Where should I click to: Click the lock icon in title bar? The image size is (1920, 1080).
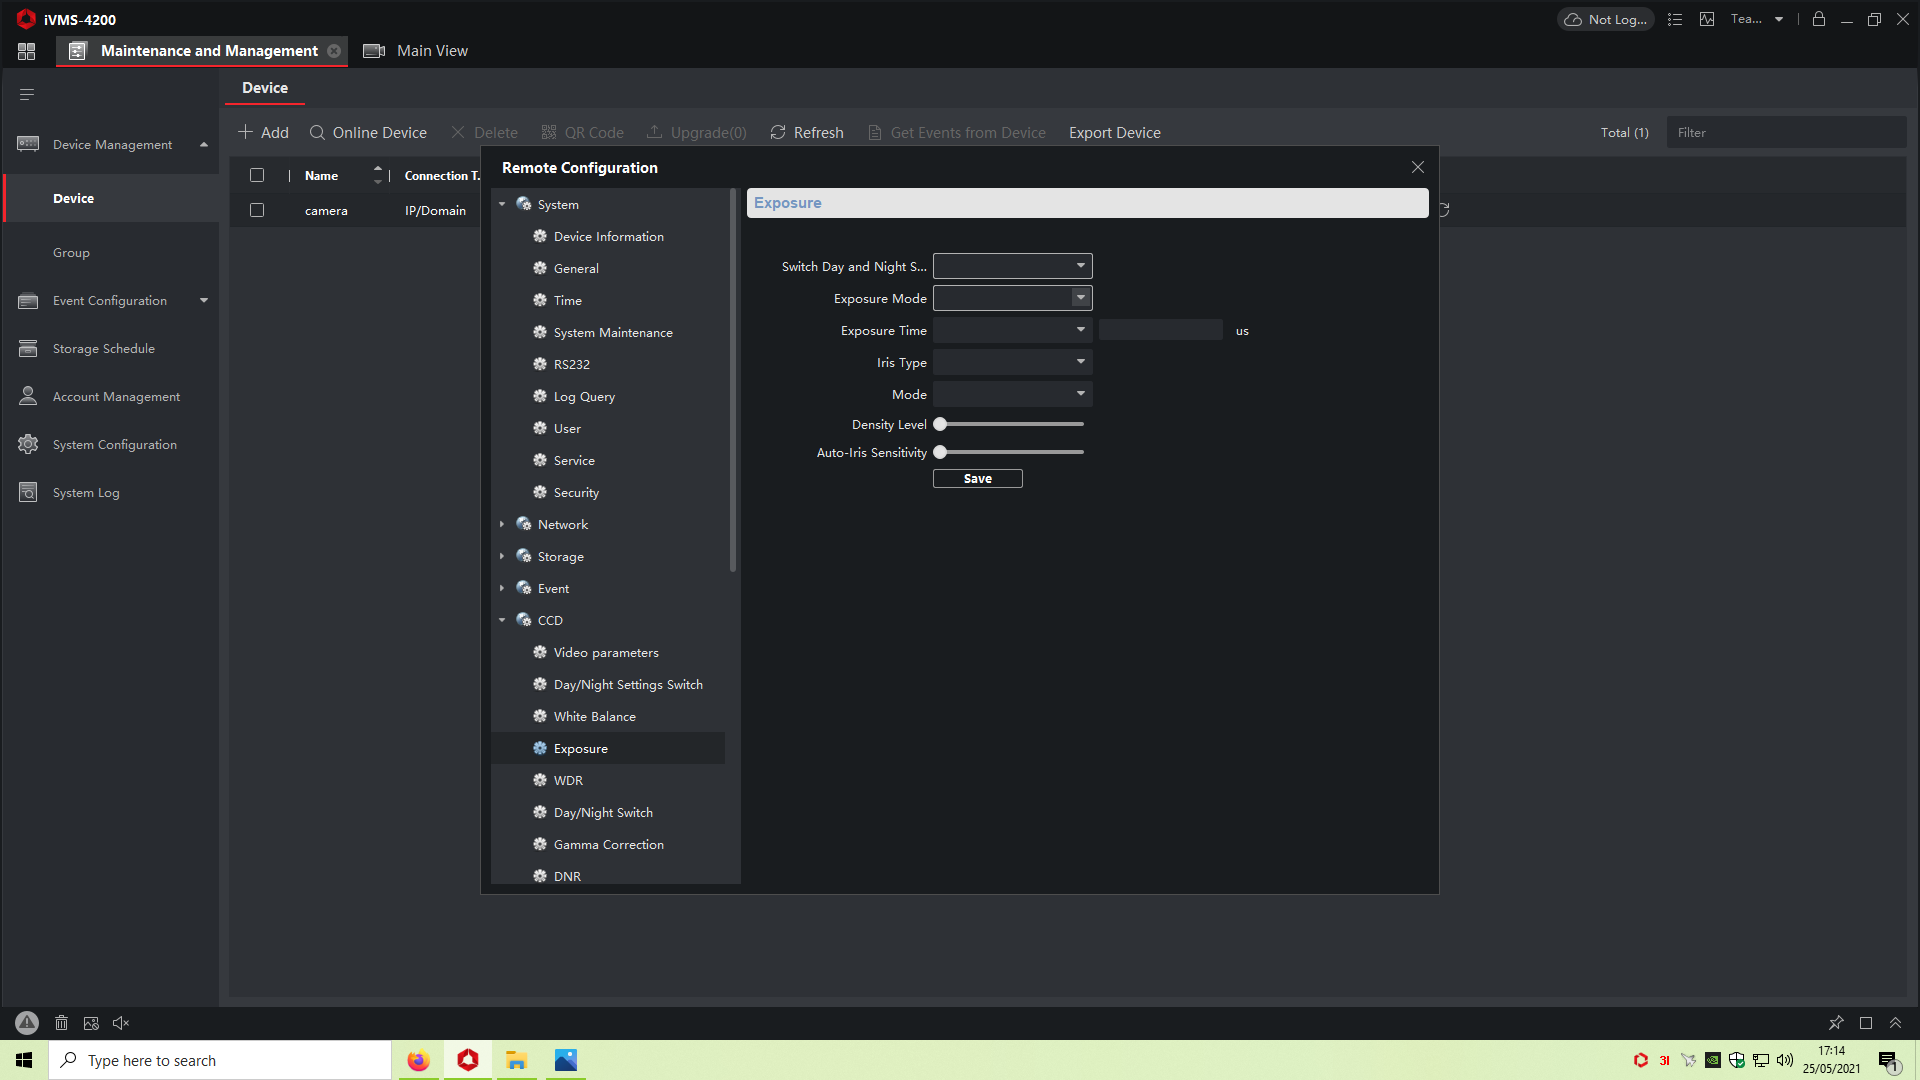(x=1819, y=19)
